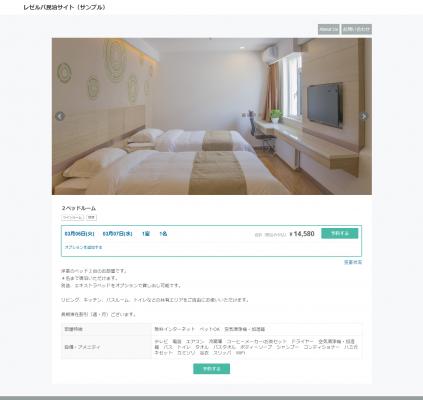
Task: Show the next room photo with right arrow
Action: click(x=364, y=116)
